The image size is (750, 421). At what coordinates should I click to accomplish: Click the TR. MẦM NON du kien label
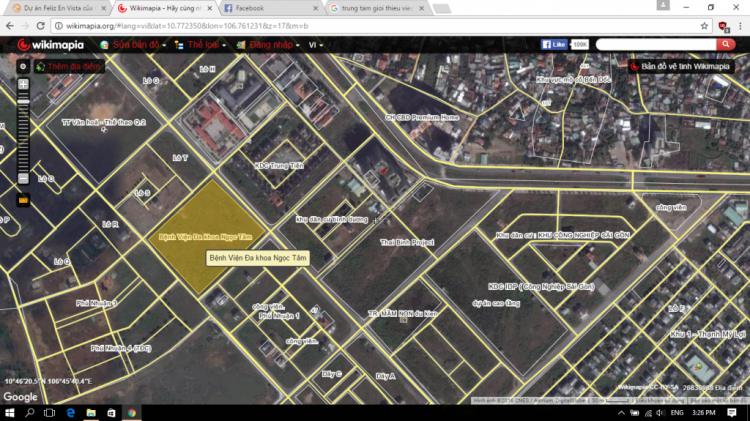point(403,314)
